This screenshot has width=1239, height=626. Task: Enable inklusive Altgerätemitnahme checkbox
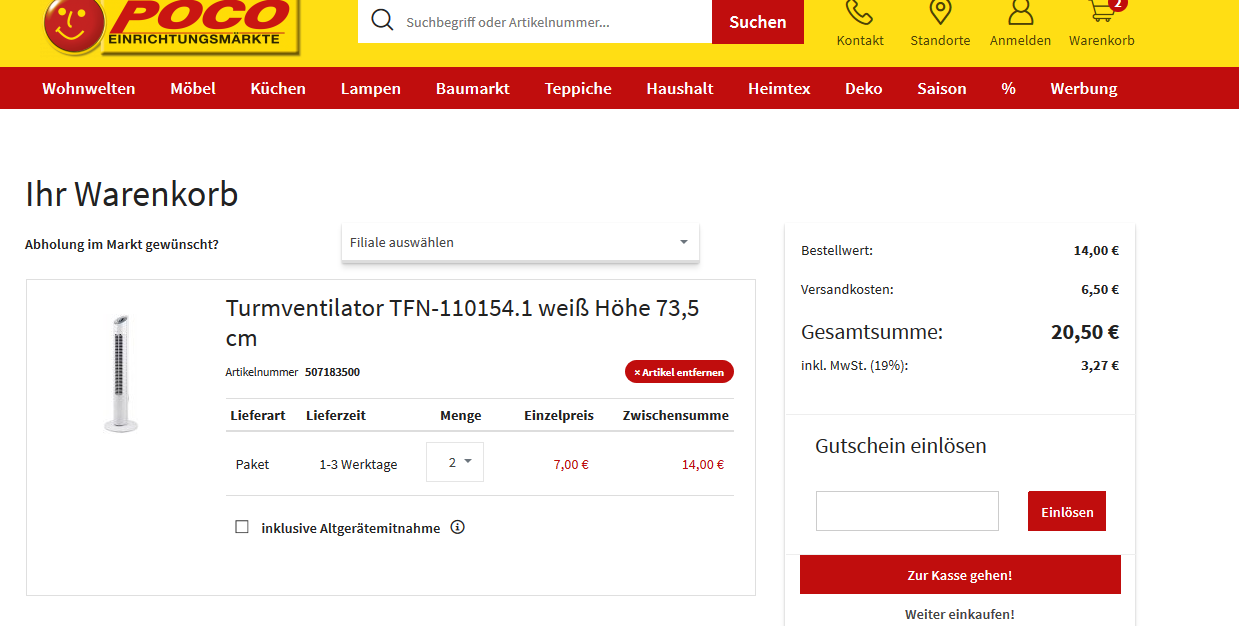[x=242, y=527]
